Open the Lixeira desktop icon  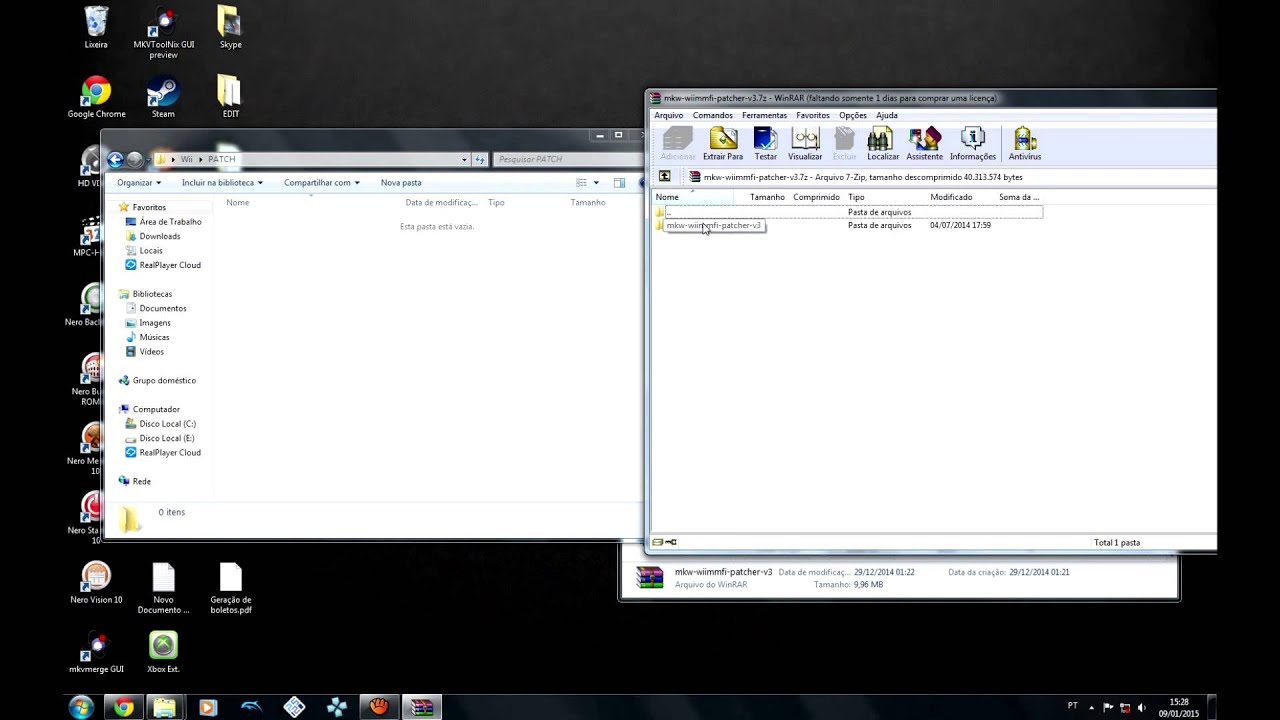coord(96,27)
